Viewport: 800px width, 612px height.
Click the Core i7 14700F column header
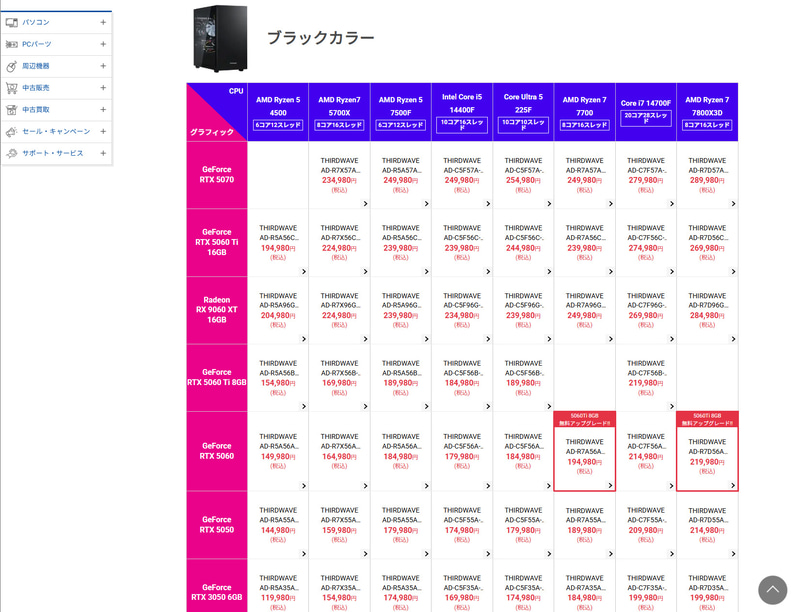click(x=646, y=112)
